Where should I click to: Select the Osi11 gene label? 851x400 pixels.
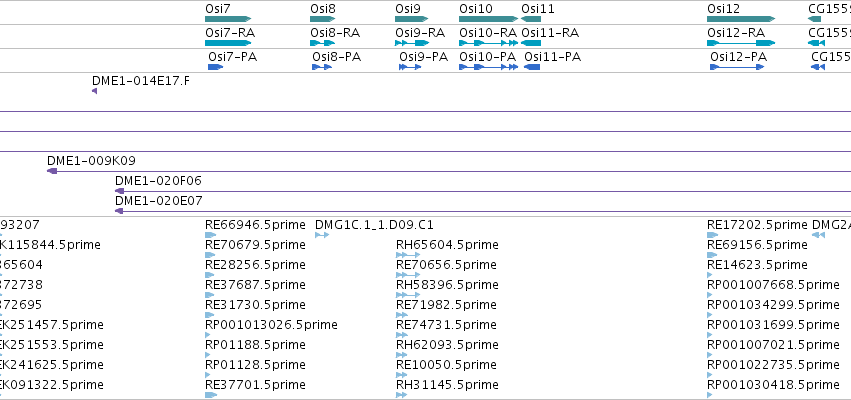(x=538, y=9)
